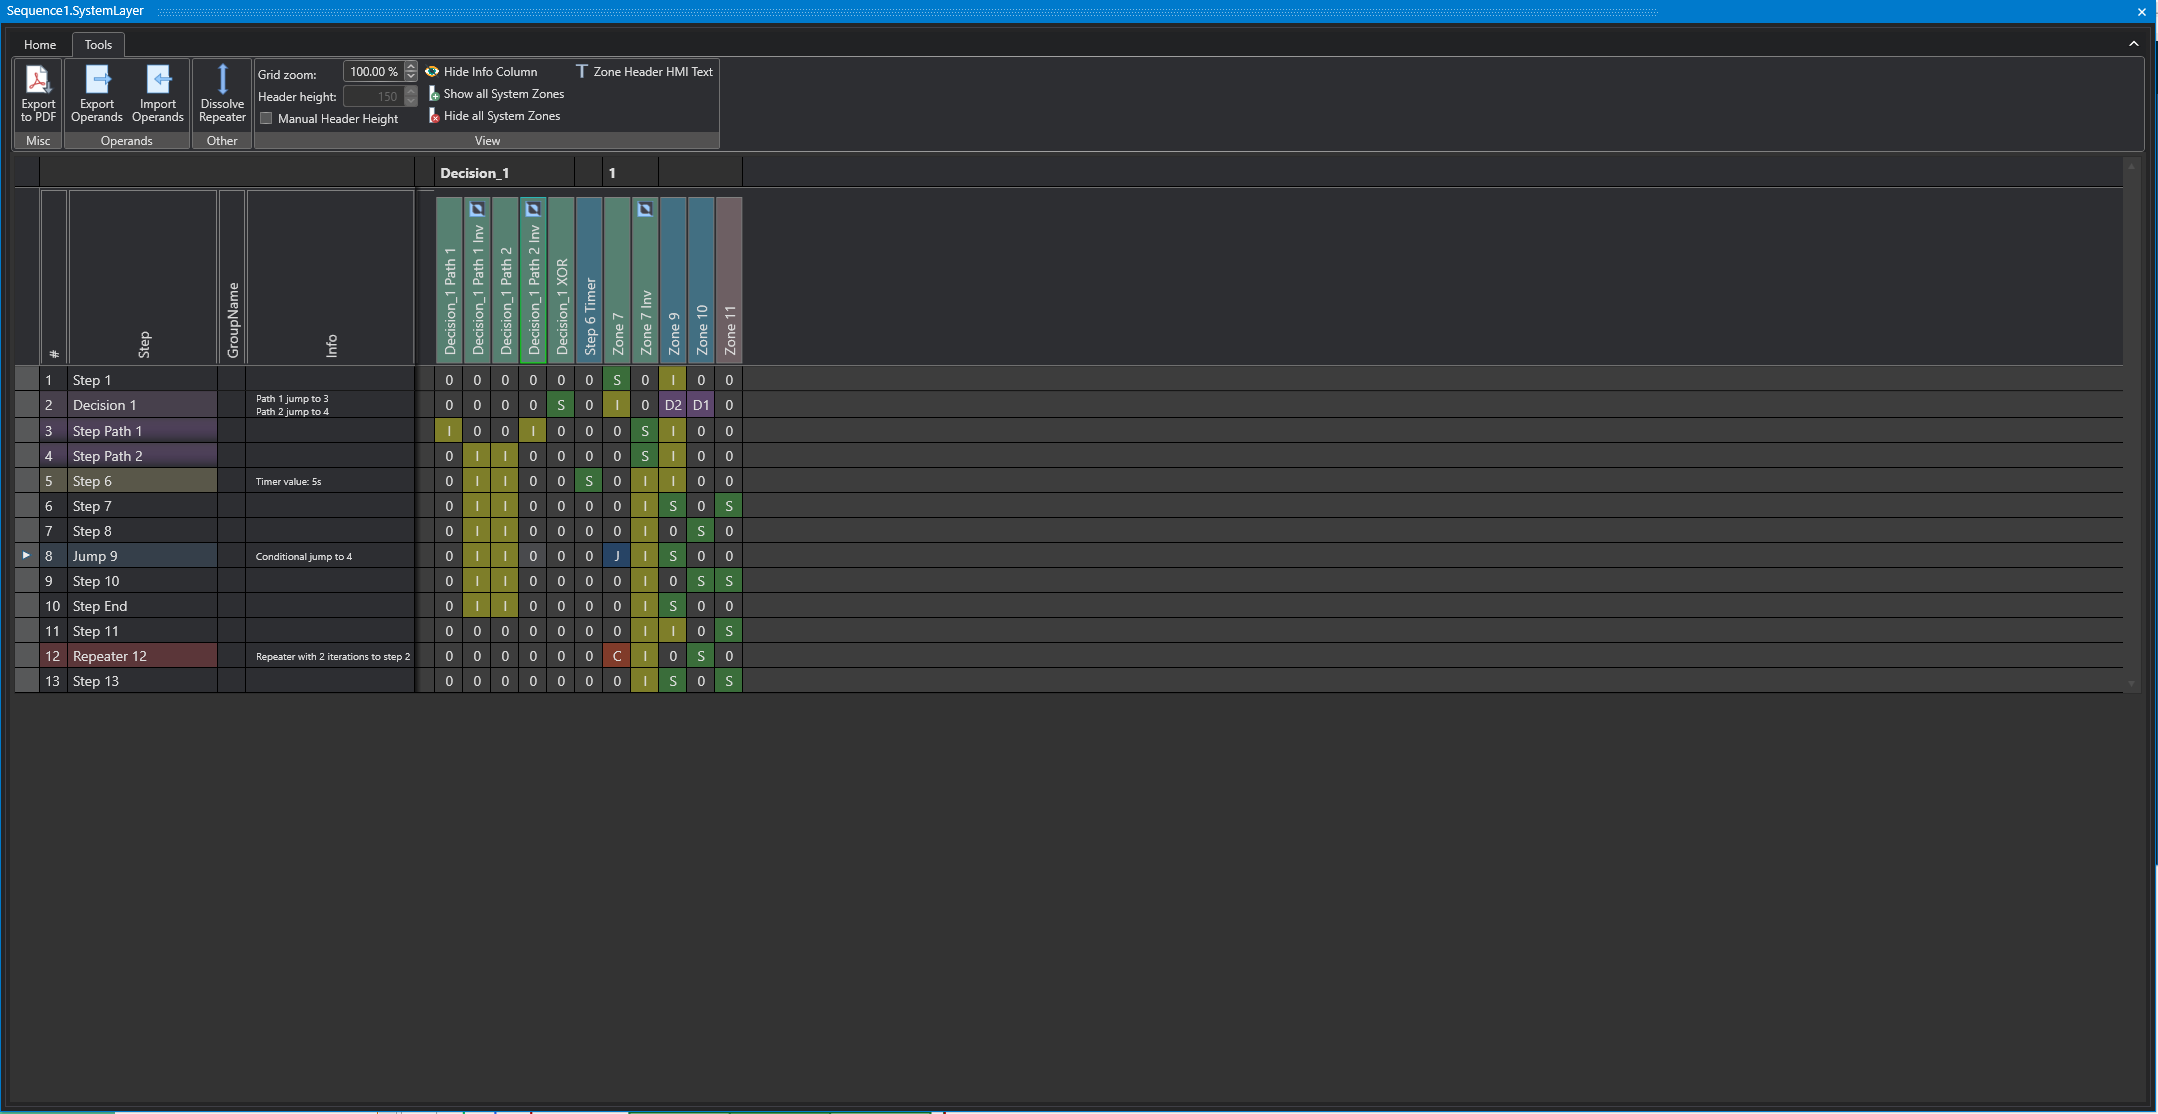
Task: Switch to the Home tab
Action: click(x=40, y=44)
